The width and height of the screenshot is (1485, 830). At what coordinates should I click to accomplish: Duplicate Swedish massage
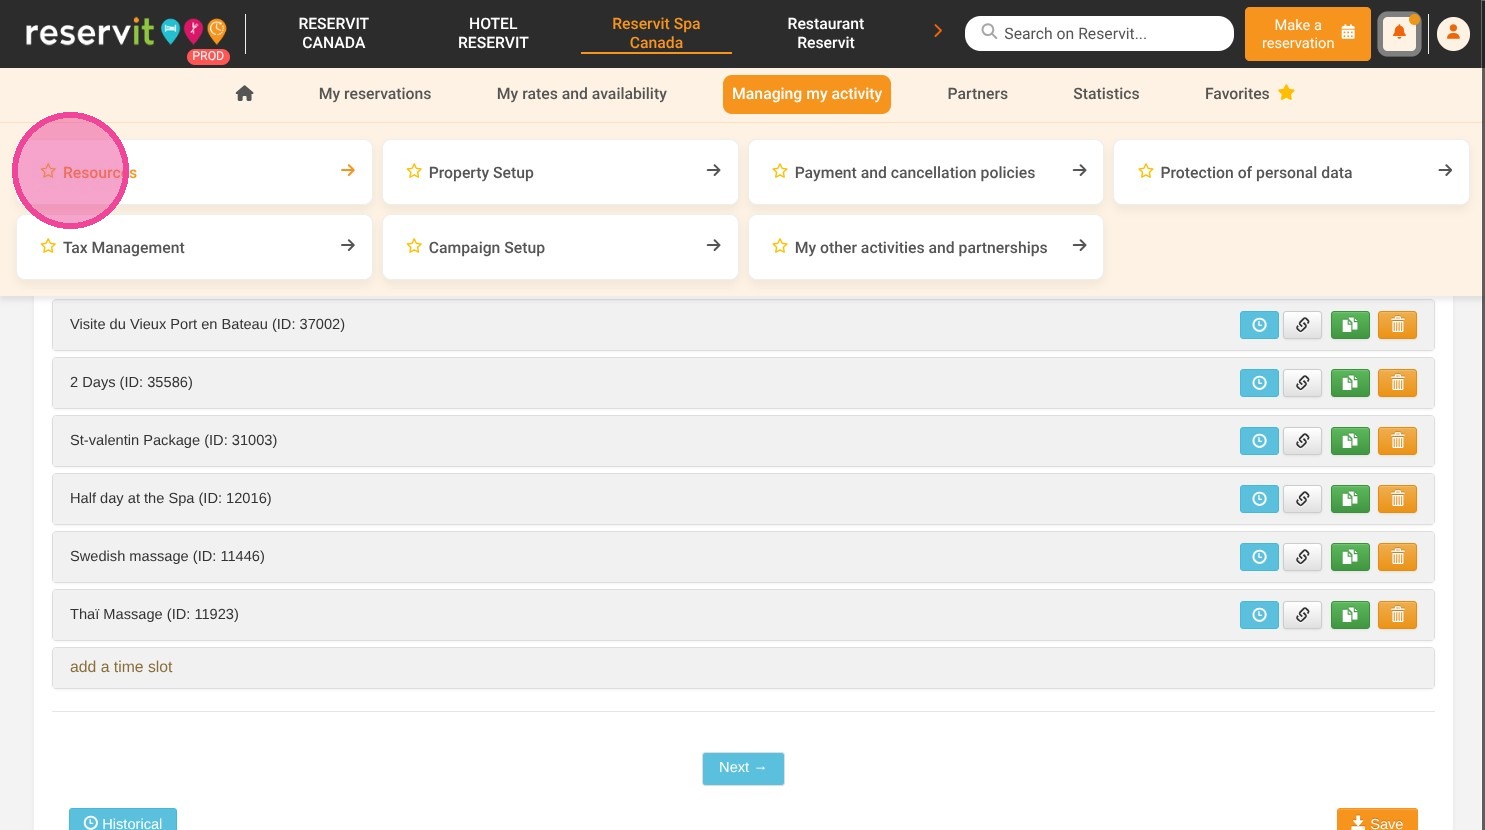point(1350,557)
